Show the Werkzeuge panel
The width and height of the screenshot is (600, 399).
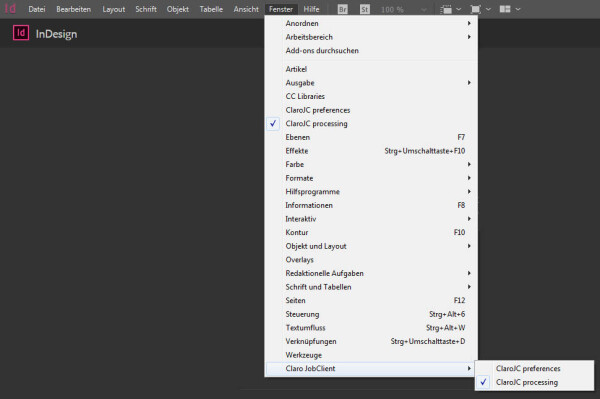click(x=371, y=355)
